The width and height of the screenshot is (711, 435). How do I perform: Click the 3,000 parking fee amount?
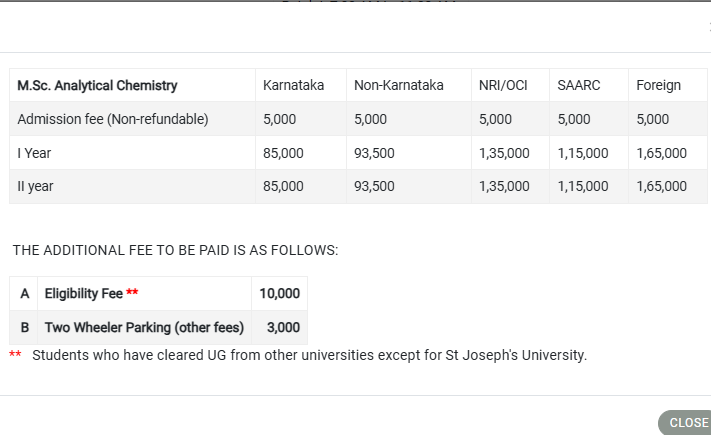click(x=283, y=327)
